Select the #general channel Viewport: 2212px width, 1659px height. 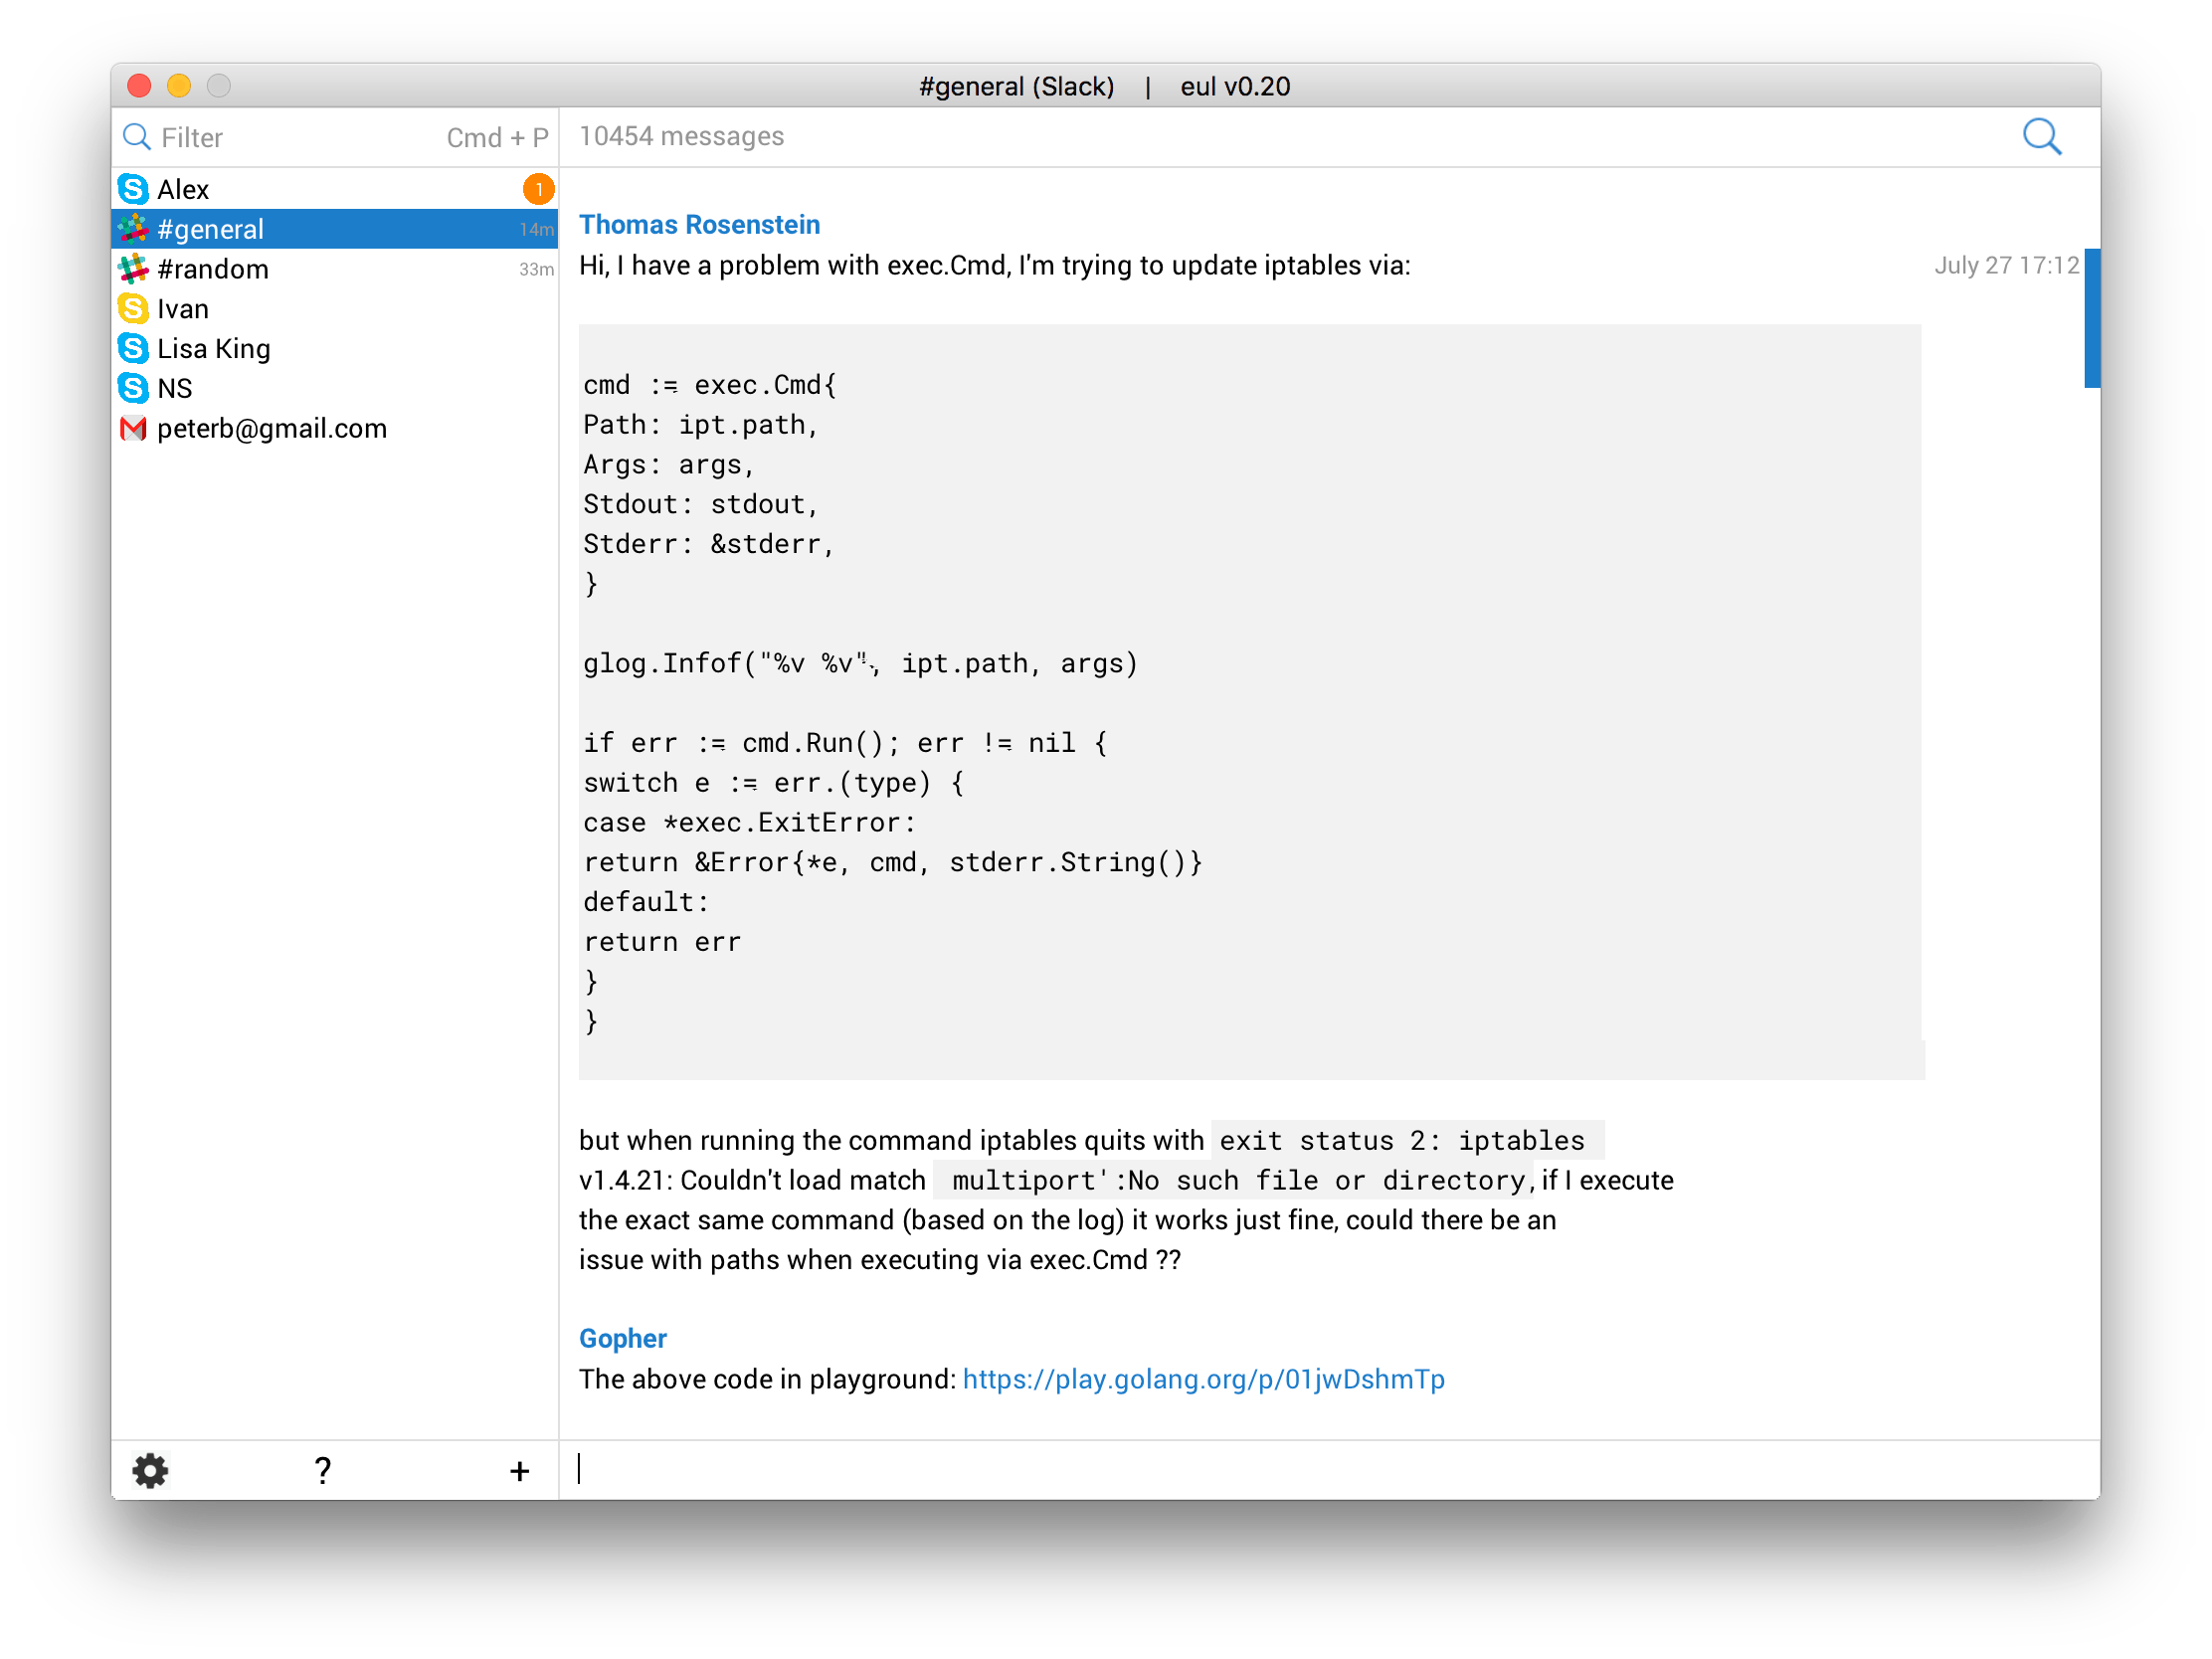(334, 229)
